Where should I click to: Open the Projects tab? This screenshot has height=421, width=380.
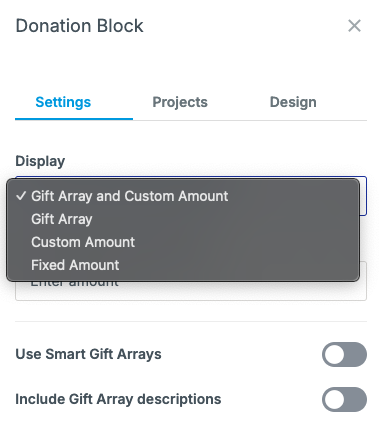pyautogui.click(x=180, y=102)
